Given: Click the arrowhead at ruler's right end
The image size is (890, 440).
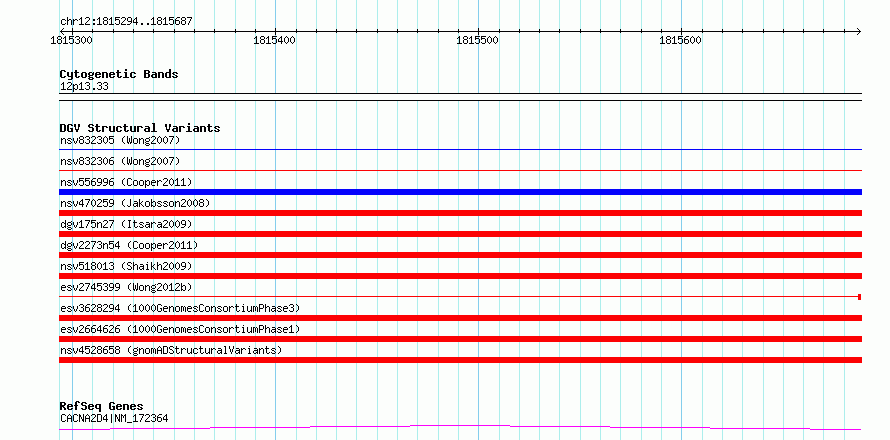Looking at the screenshot, I should click(859, 32).
